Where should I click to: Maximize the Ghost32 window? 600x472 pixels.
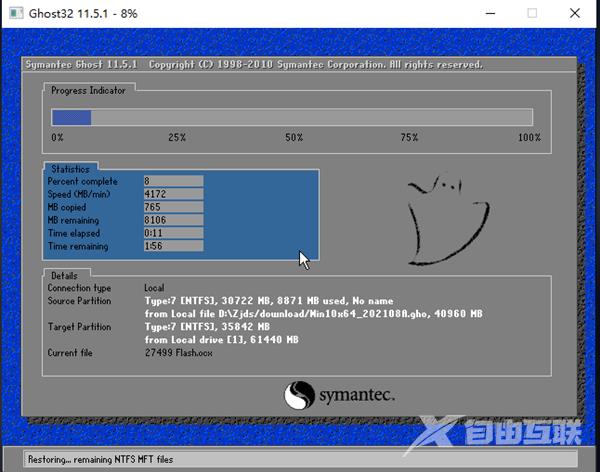pos(532,13)
